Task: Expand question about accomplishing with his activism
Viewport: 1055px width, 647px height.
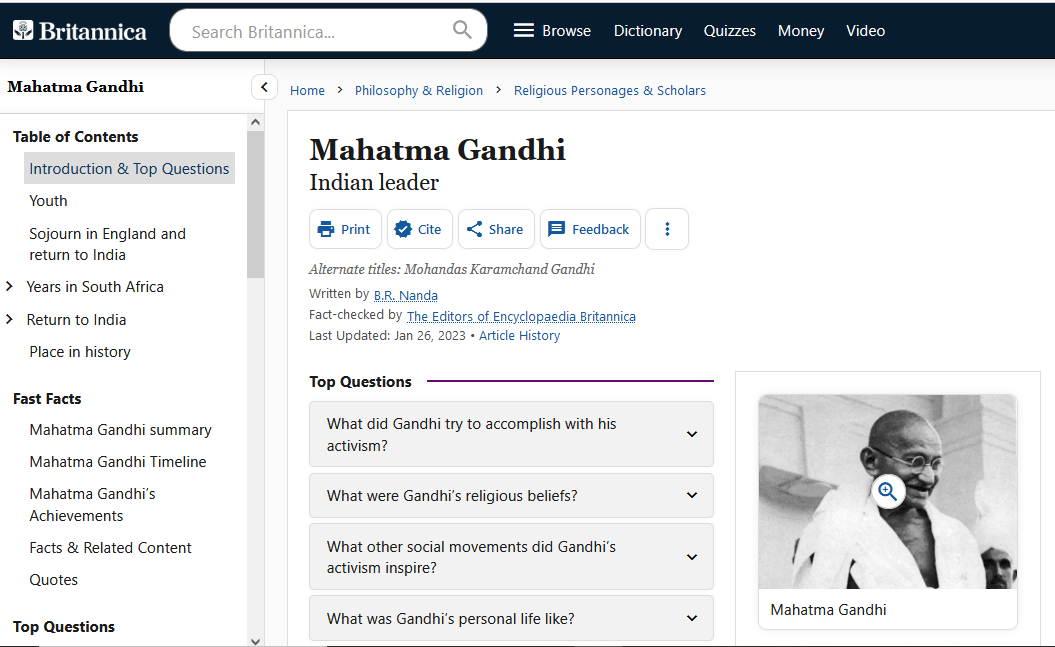Action: coord(511,434)
